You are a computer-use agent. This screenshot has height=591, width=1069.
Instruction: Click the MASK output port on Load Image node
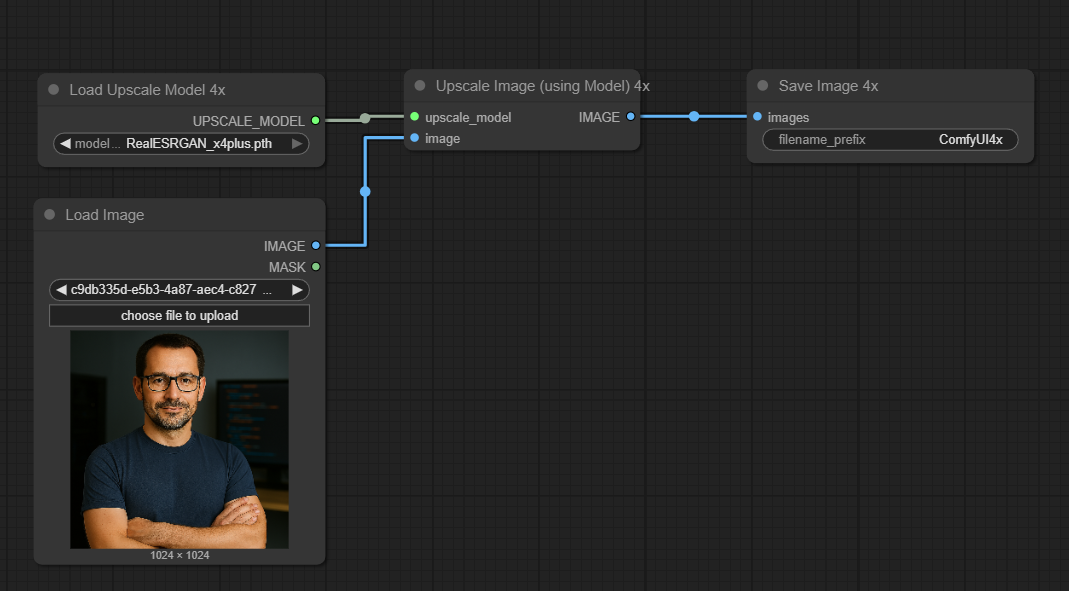(316, 267)
